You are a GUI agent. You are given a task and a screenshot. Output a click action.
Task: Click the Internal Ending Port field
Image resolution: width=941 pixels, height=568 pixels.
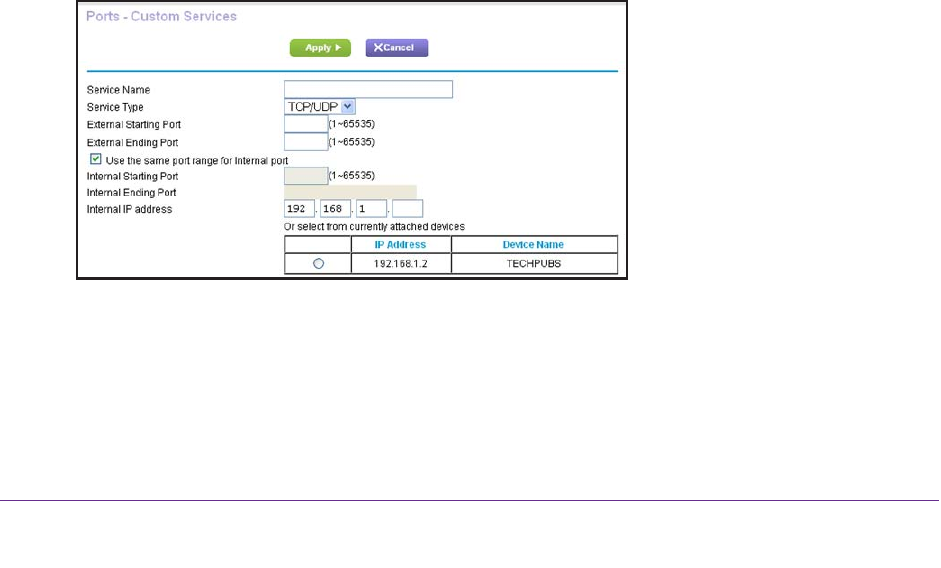coord(350,192)
